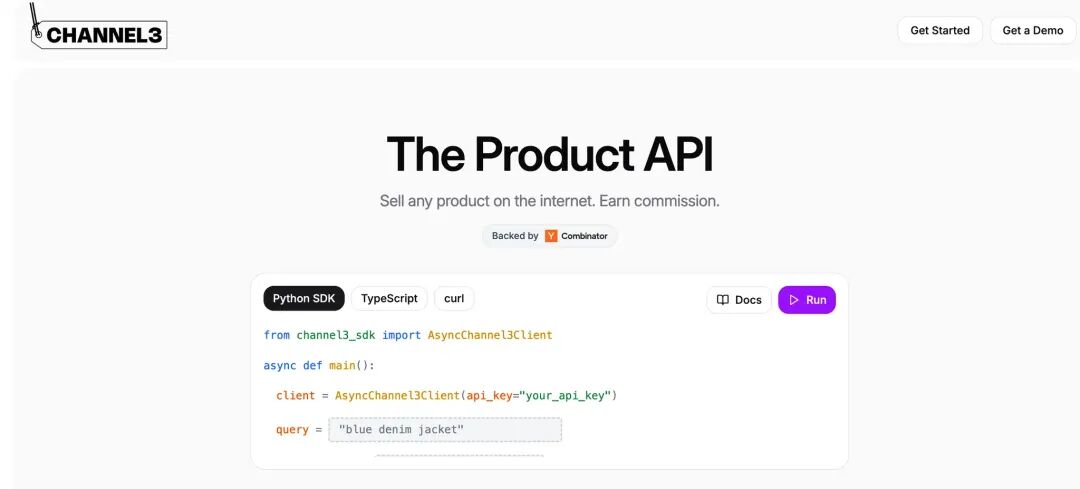Run the code with purple Run button
Viewport: 1080px width, 489px height.
807,300
